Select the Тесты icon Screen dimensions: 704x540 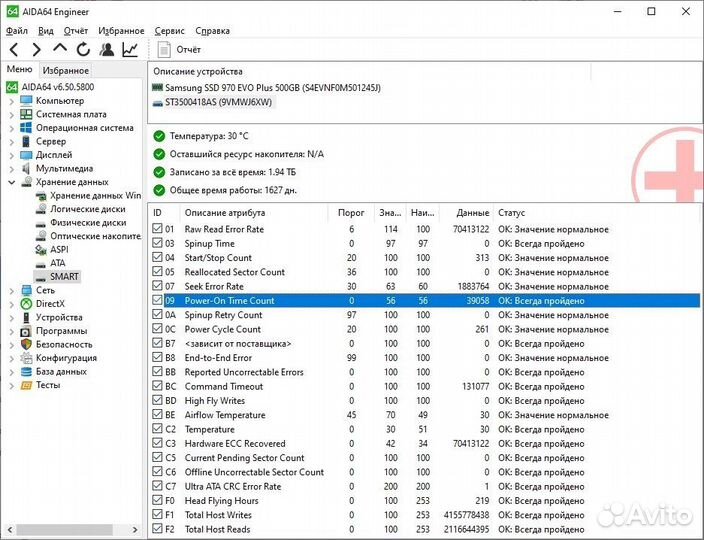[x=26, y=385]
